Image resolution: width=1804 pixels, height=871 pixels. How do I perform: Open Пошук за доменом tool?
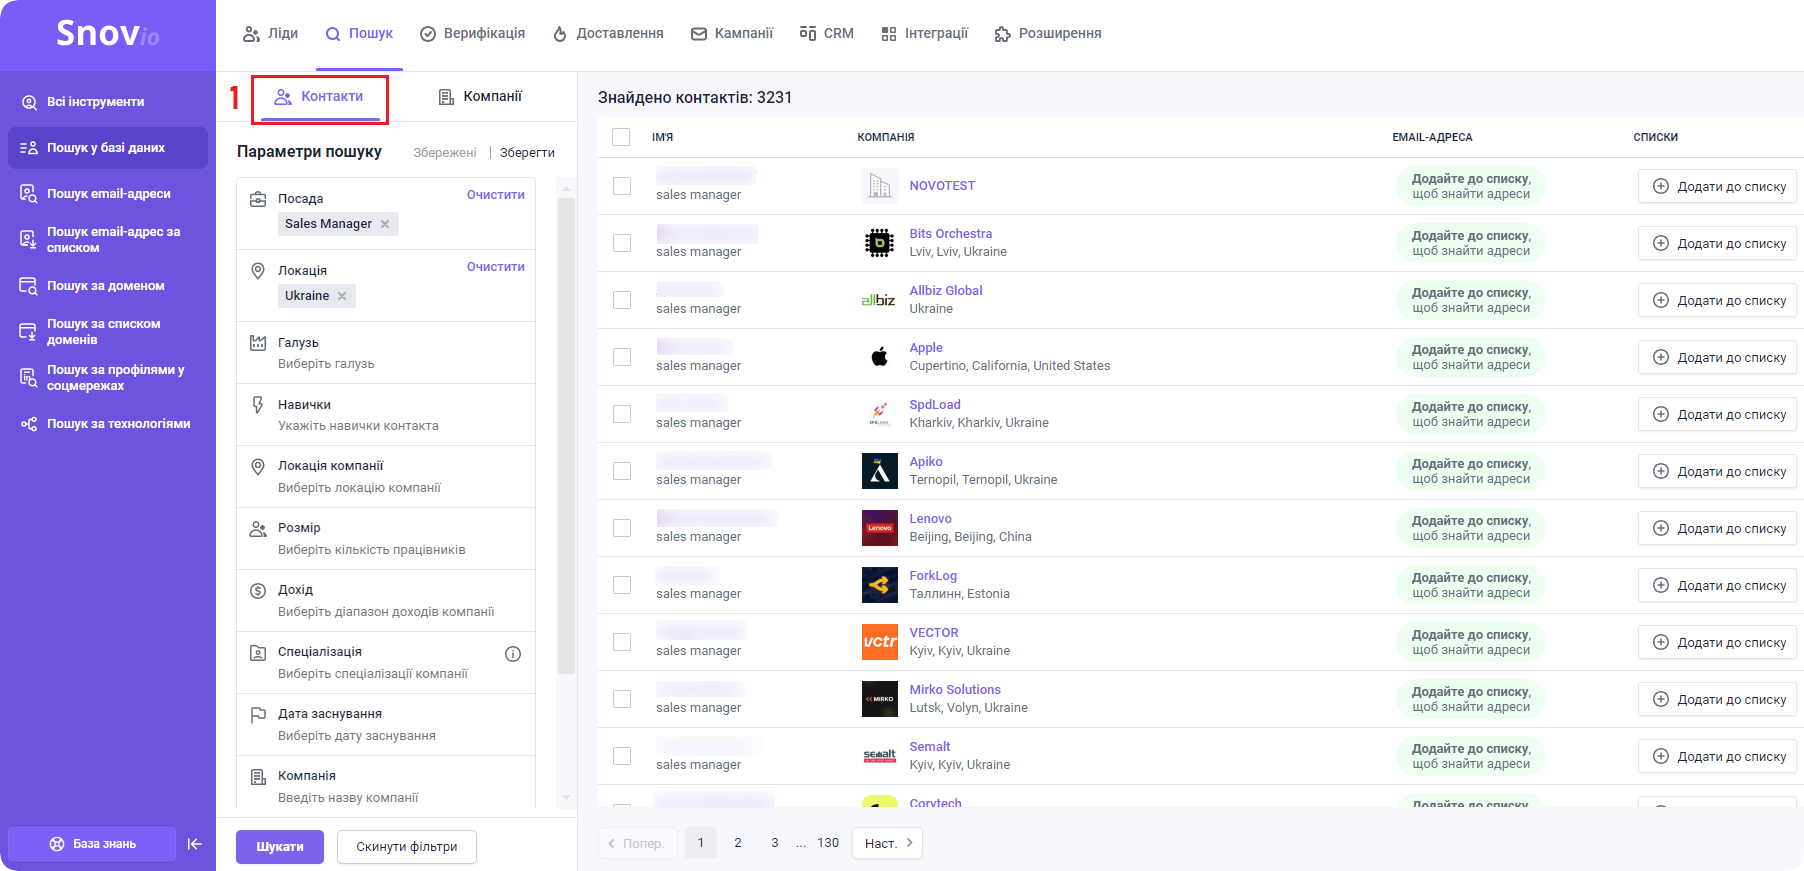tap(108, 286)
